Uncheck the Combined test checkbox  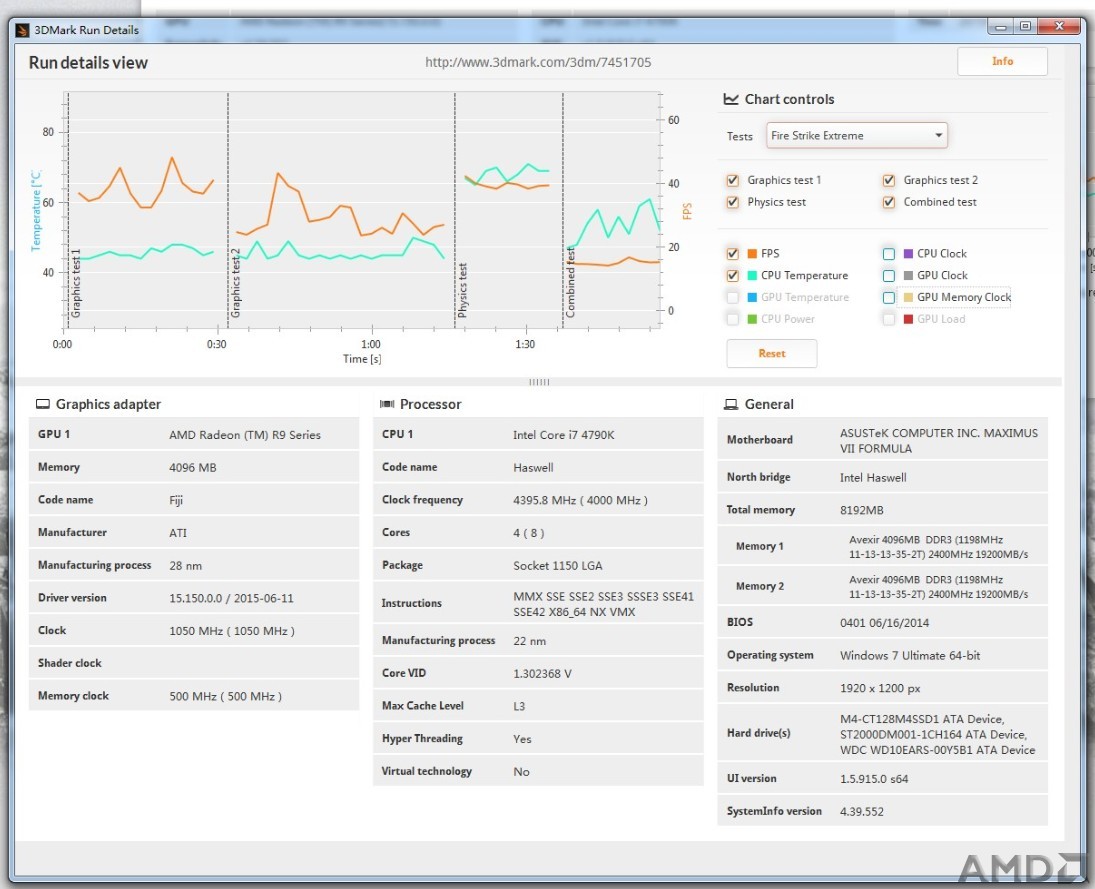pyautogui.click(x=889, y=202)
